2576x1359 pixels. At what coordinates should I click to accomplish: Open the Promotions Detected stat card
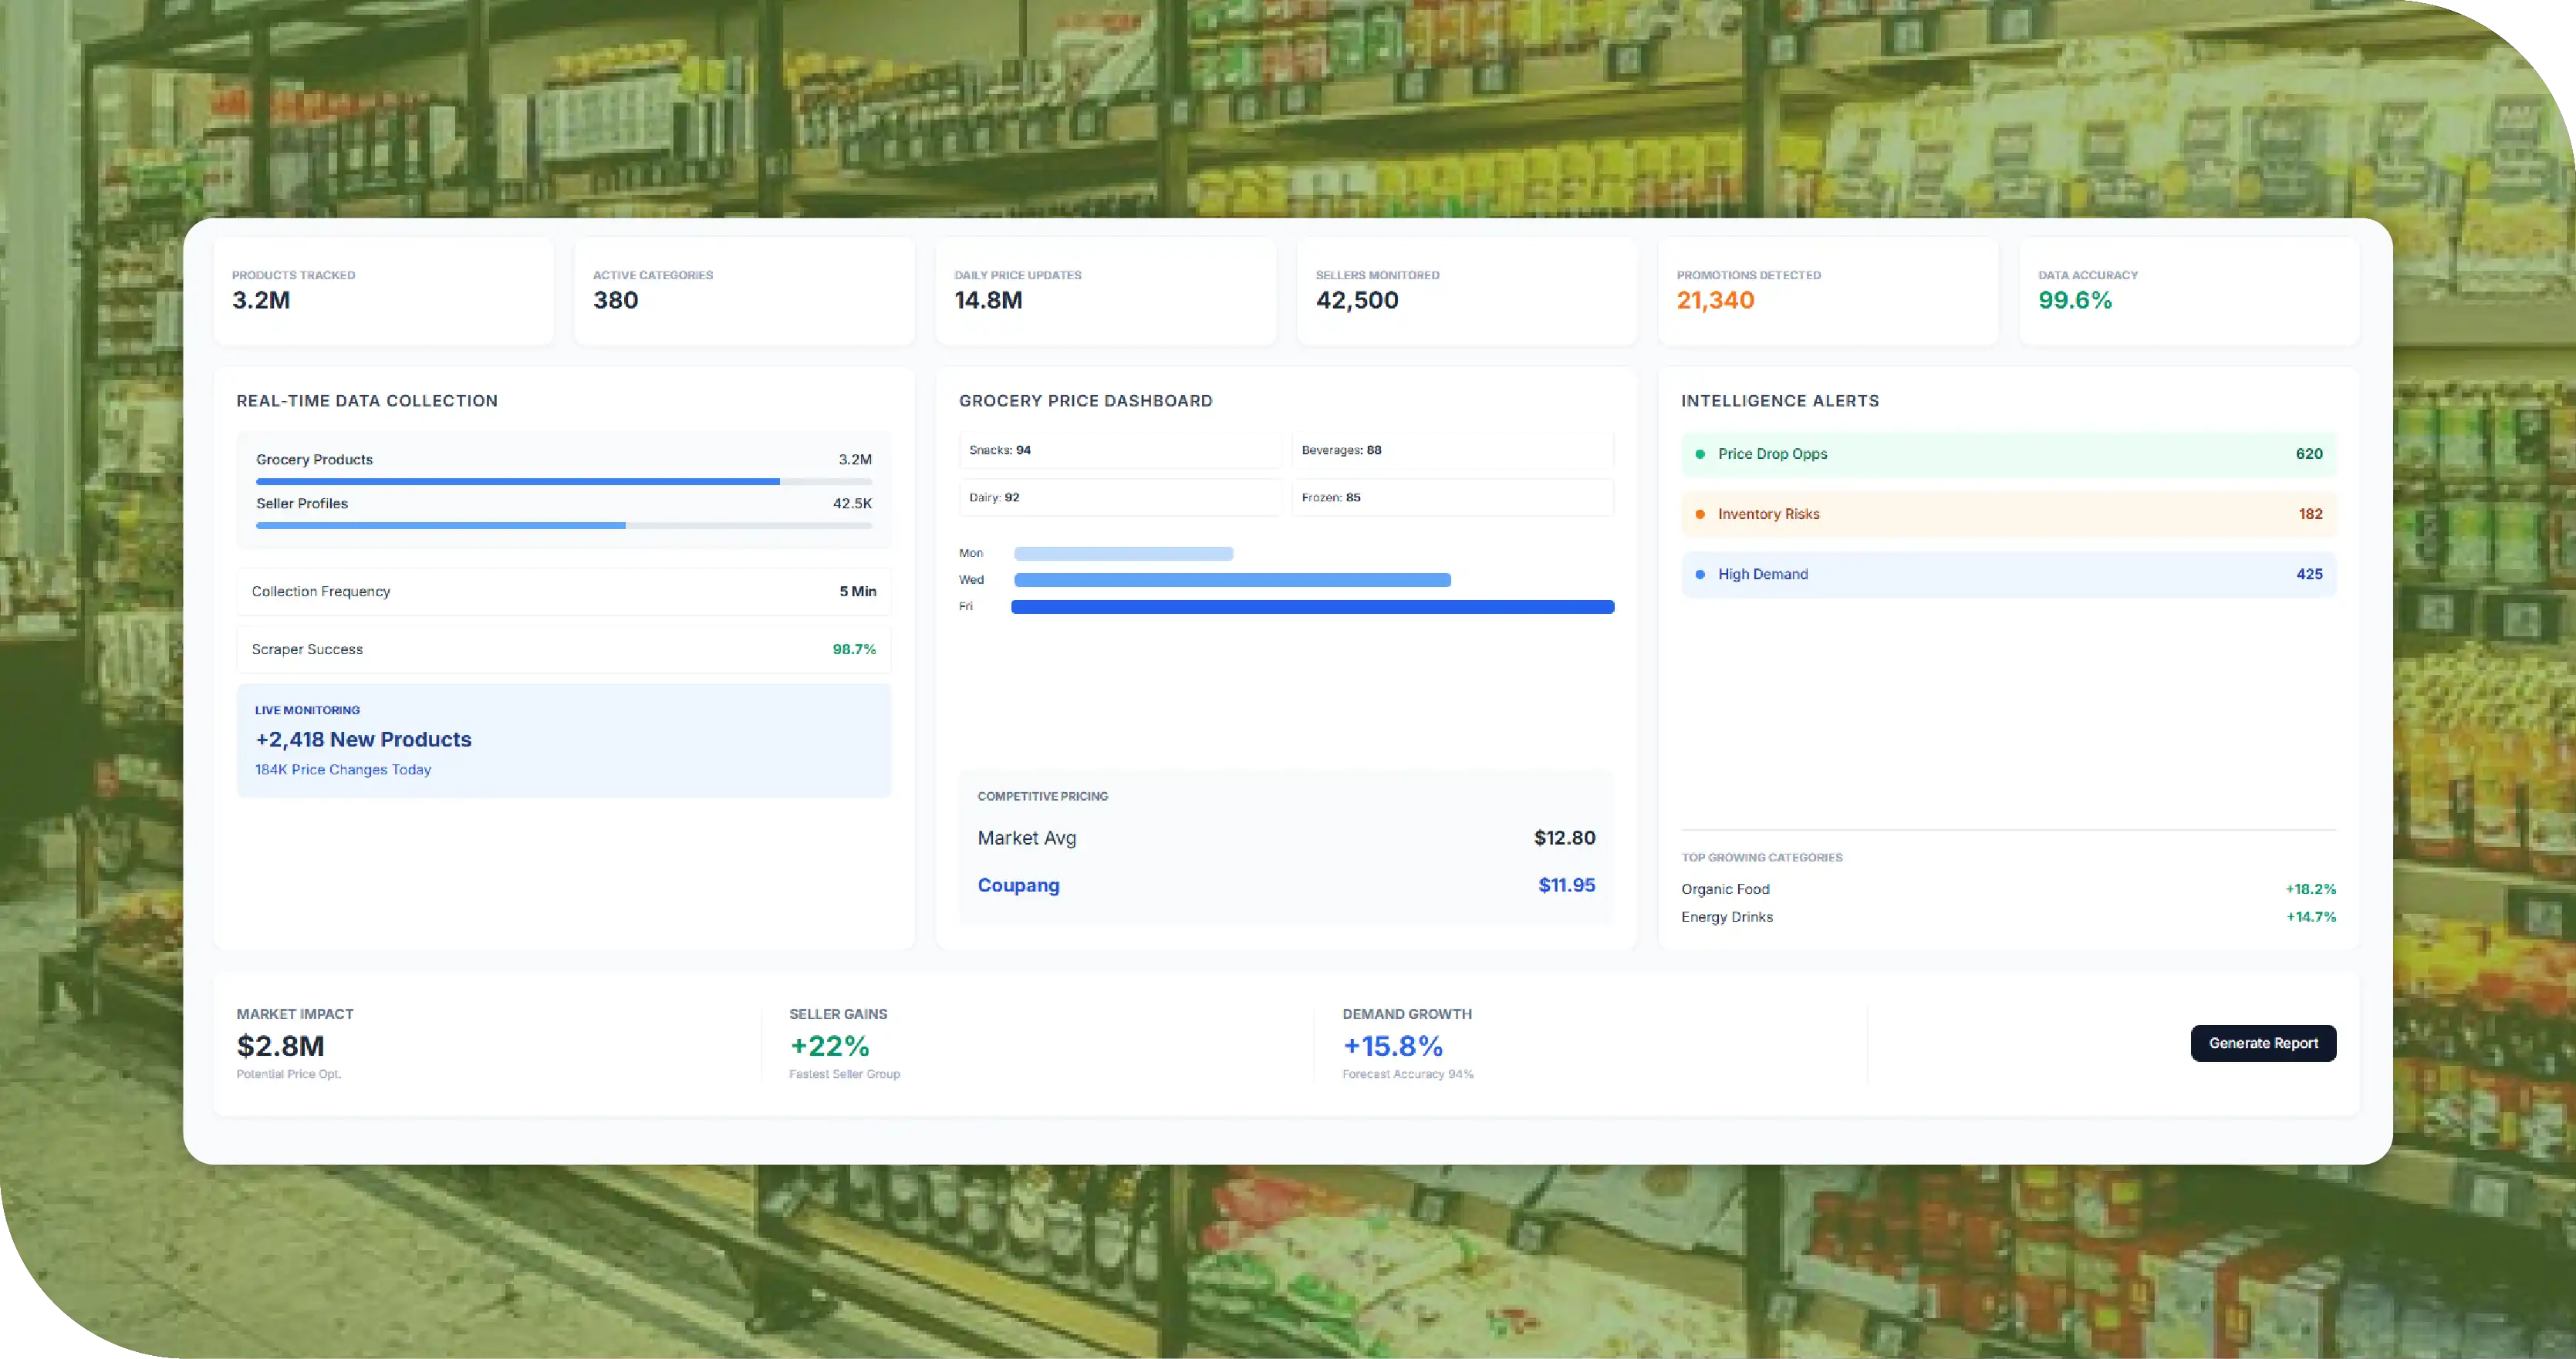(1828, 291)
